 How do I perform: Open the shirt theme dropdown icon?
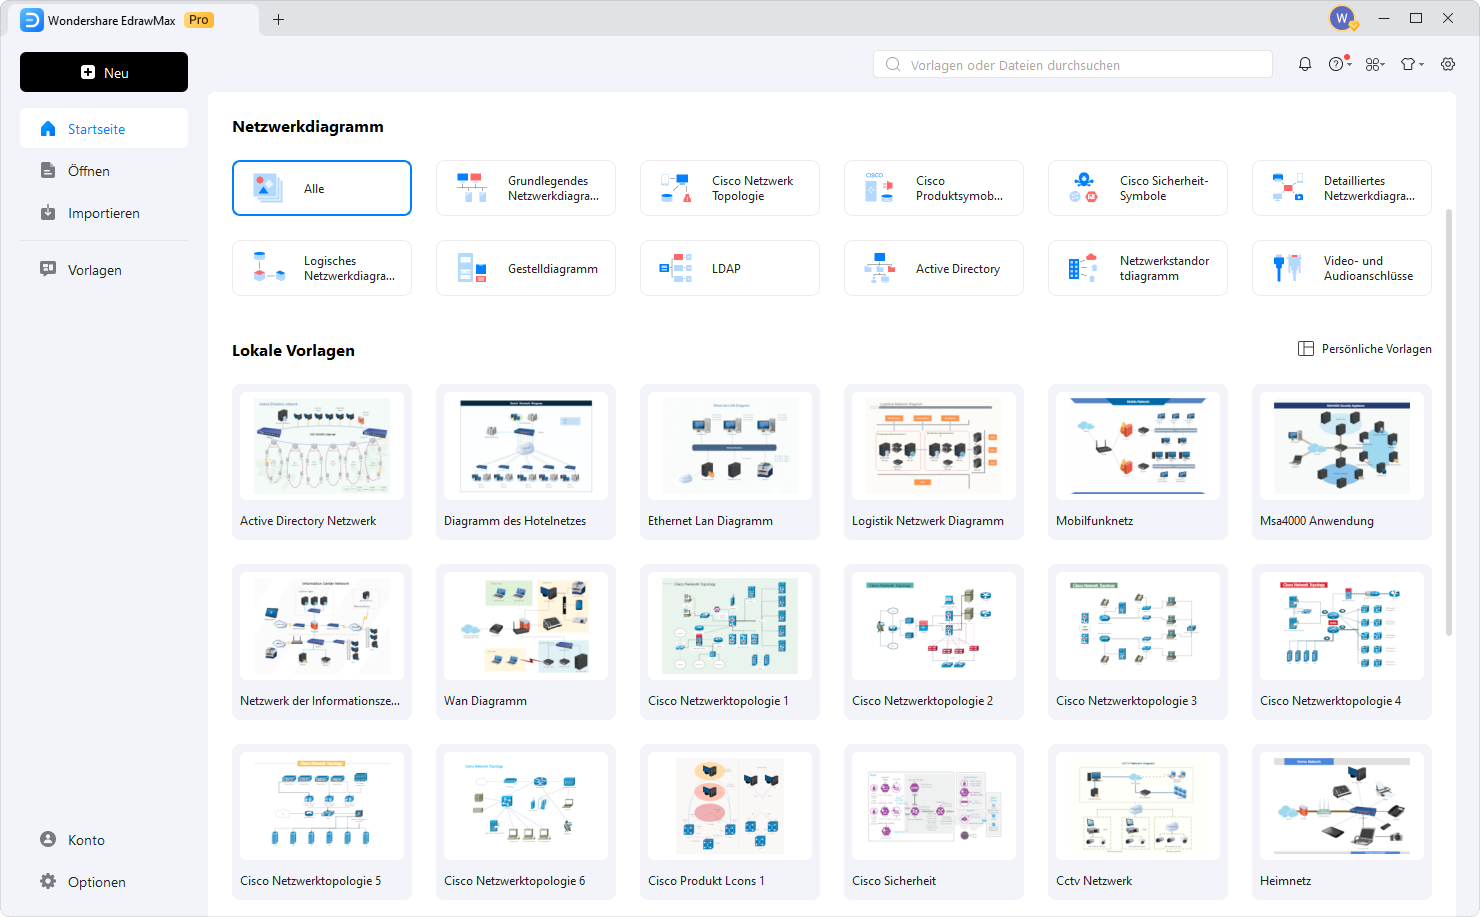tap(1412, 64)
